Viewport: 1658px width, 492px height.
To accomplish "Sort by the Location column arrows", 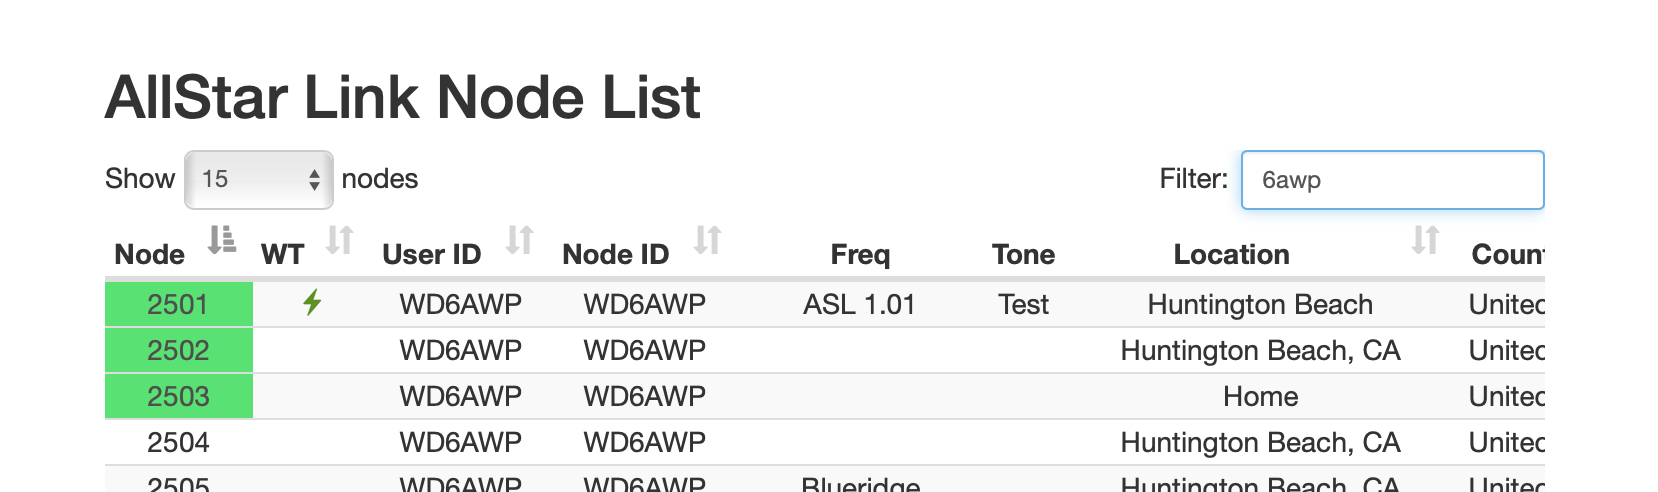I will pyautogui.click(x=1425, y=240).
